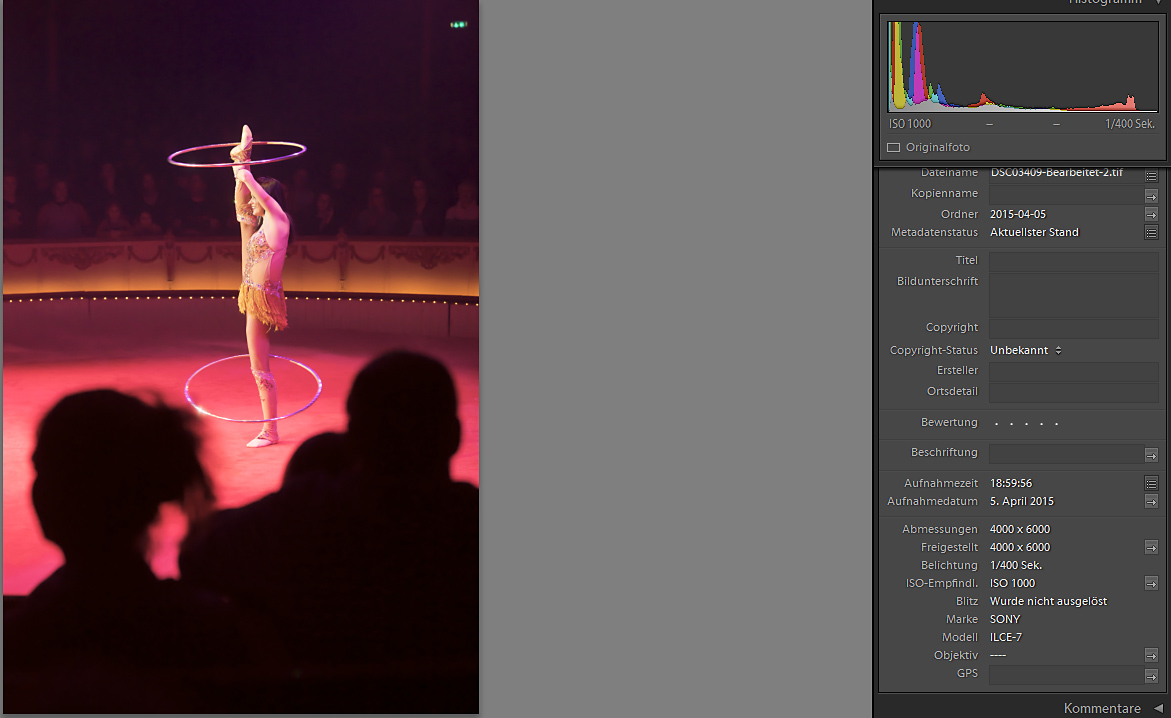This screenshot has height=718, width=1171.
Task: Expand the Kommentare panel
Action: point(1158,708)
